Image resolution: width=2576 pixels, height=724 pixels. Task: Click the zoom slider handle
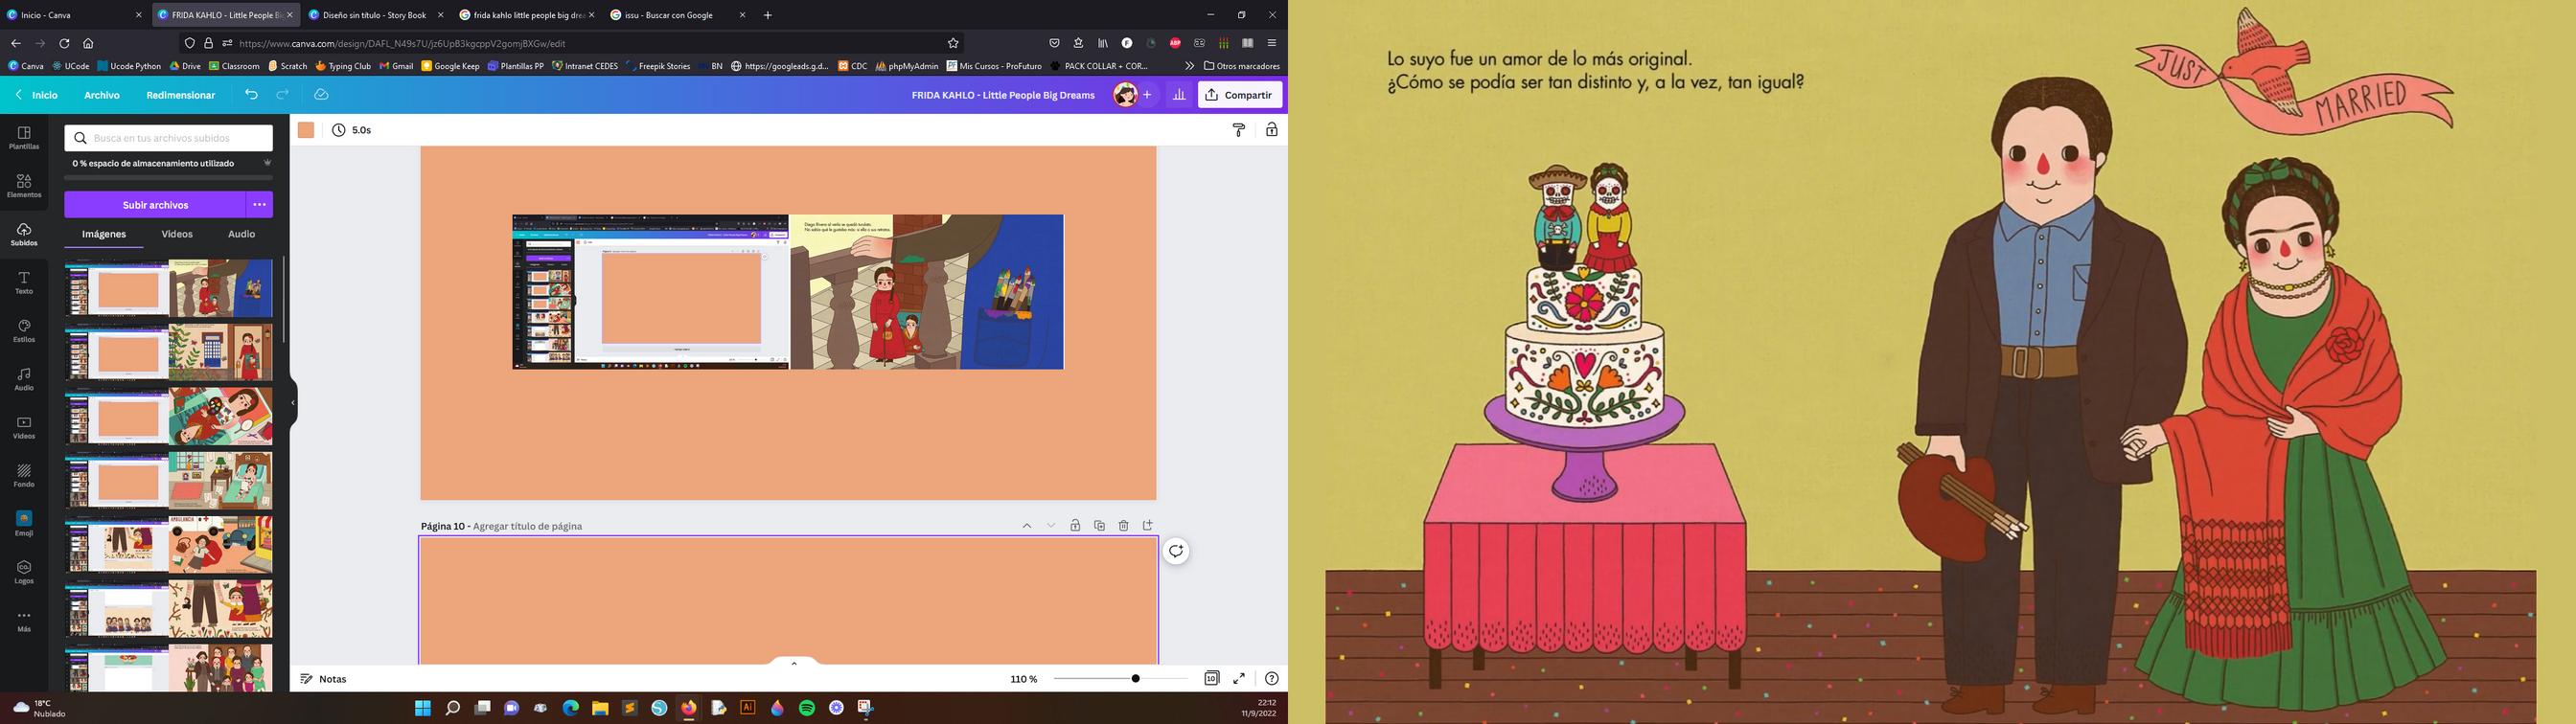coord(1135,678)
